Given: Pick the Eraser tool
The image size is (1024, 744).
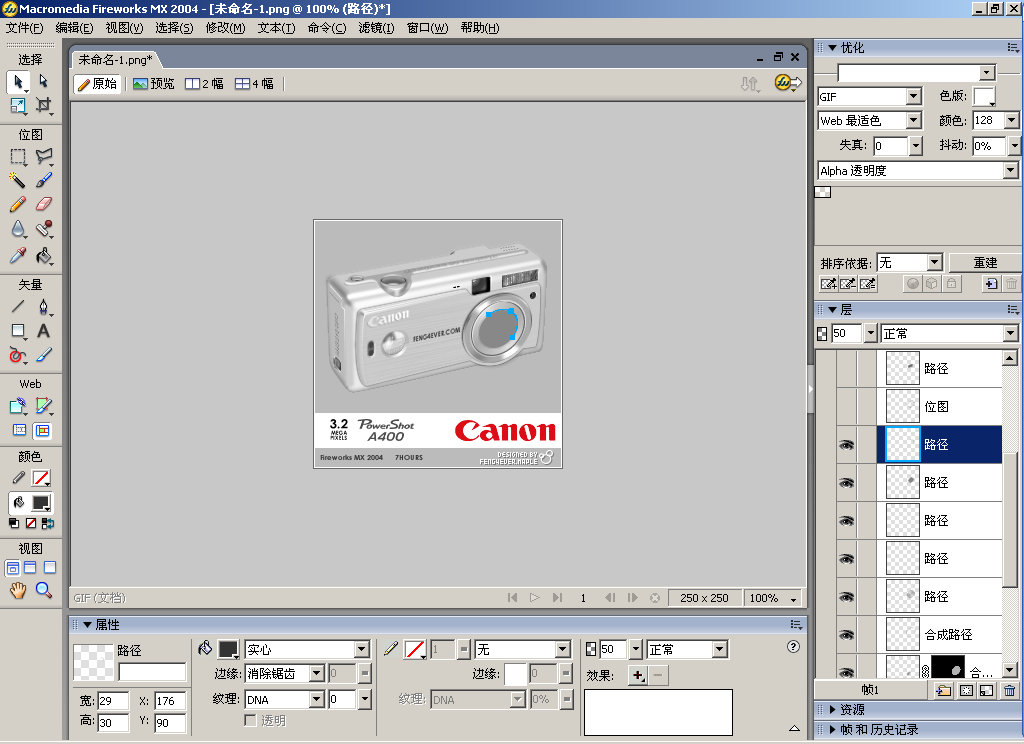Looking at the screenshot, I should 43,204.
